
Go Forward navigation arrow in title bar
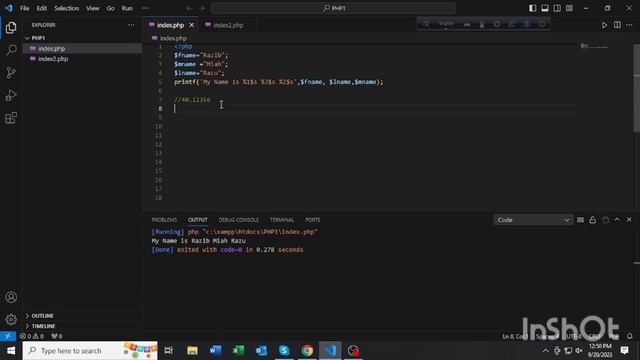[x=202, y=8]
